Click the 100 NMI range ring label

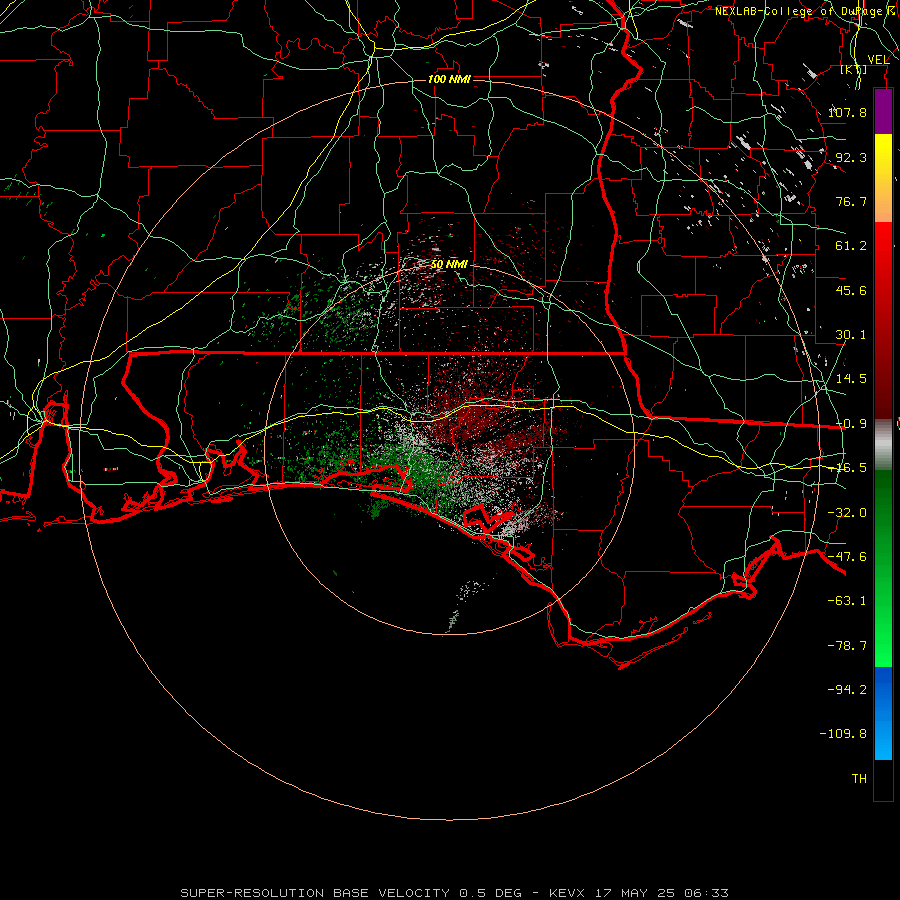coord(449,79)
